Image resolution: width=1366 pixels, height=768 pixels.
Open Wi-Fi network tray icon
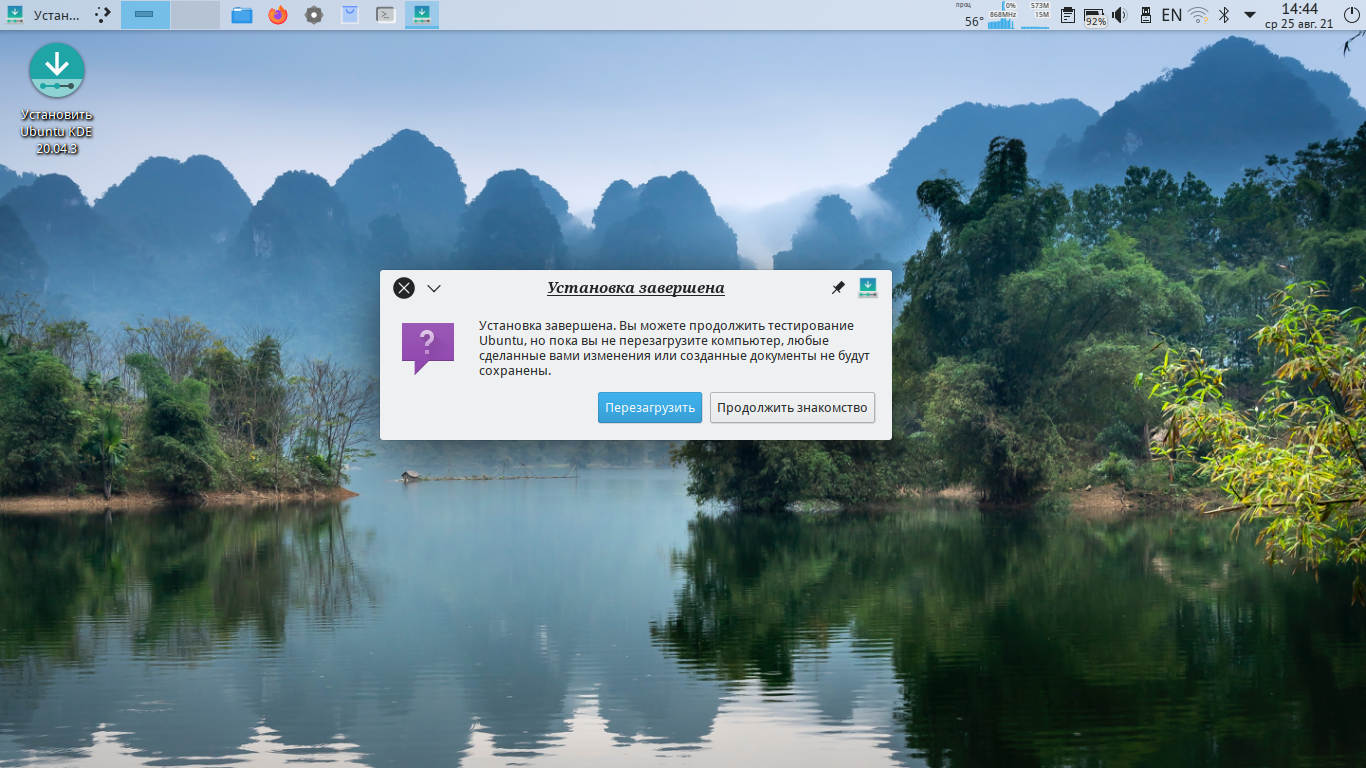click(1198, 15)
